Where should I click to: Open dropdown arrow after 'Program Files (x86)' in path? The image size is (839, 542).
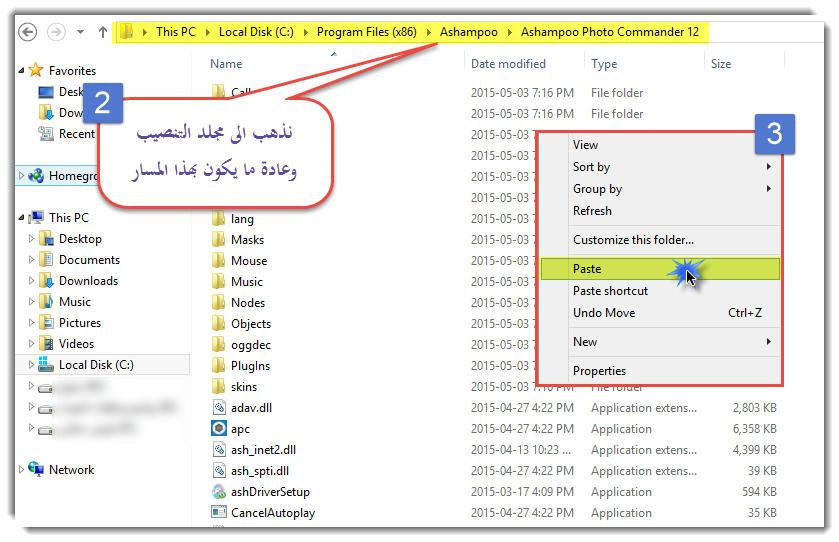(x=429, y=32)
